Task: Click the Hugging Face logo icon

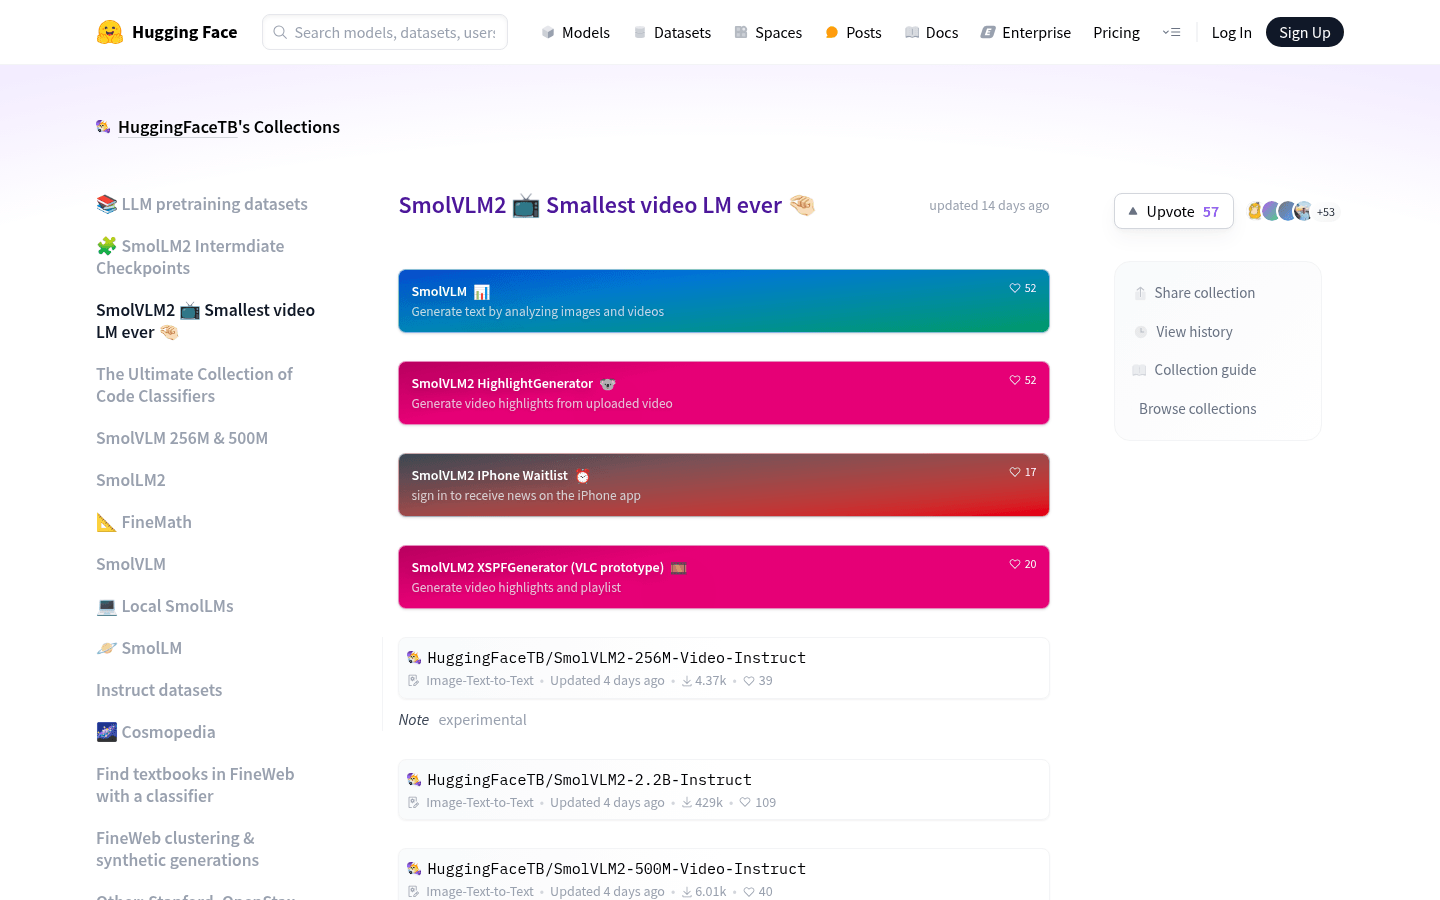Action: [110, 32]
